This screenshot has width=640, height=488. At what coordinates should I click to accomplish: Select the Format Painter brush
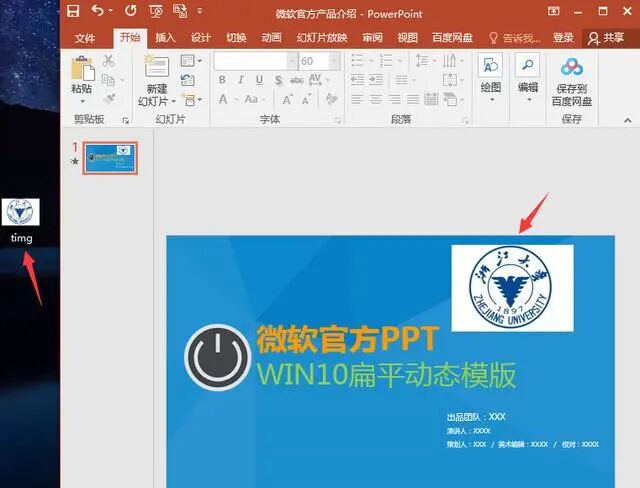coord(109,99)
